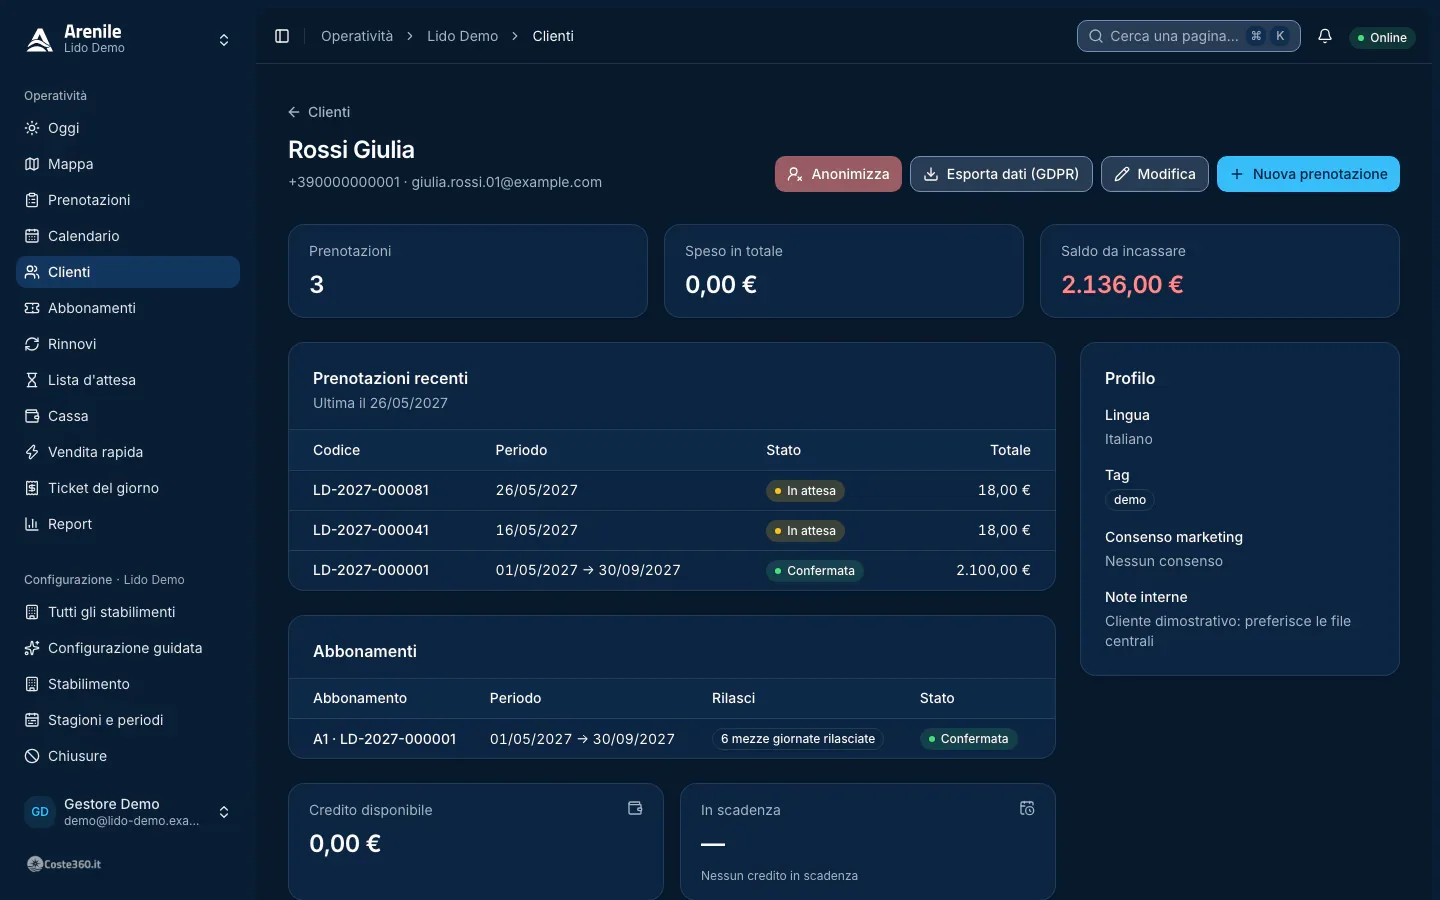Screen dimensions: 1440x900
Task: Click the Coste360.it footer logo
Action: 64,864
